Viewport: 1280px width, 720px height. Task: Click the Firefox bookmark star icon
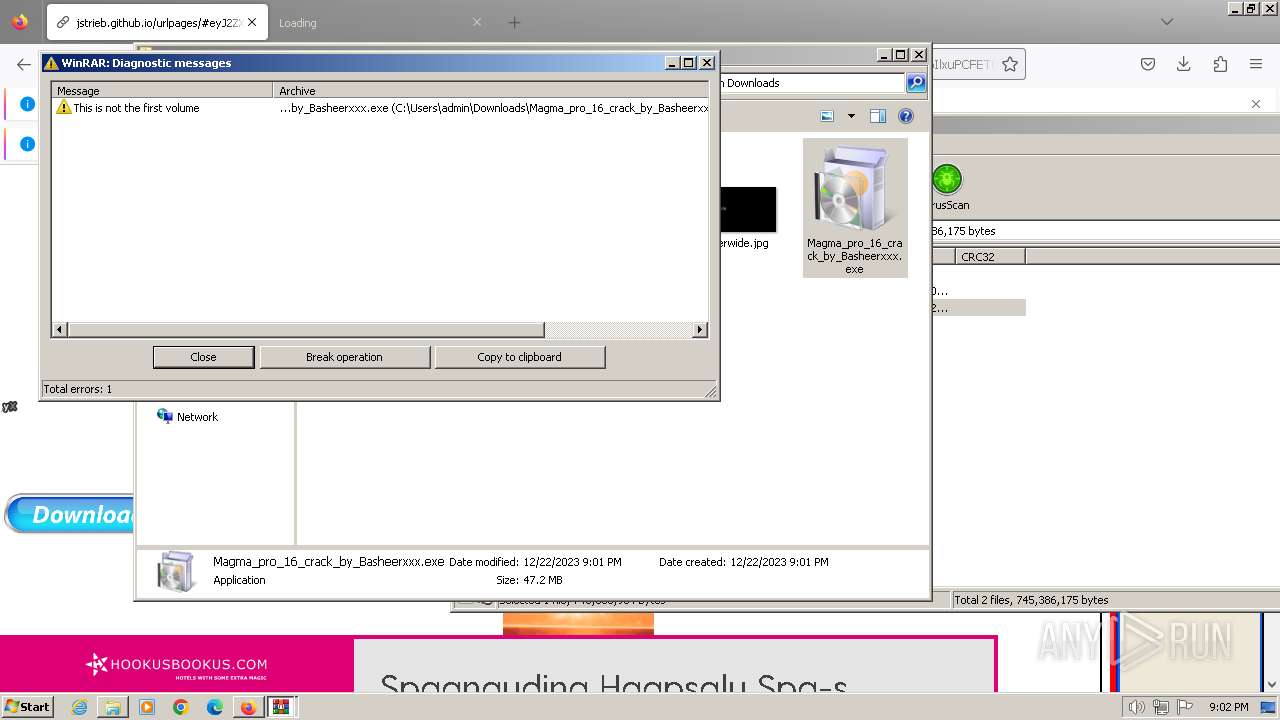[x=1010, y=64]
